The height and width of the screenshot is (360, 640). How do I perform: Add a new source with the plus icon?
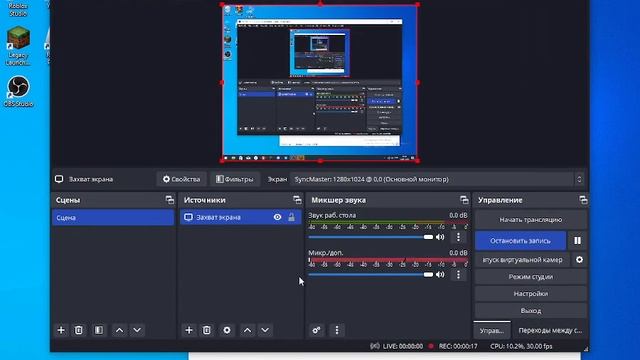point(189,330)
